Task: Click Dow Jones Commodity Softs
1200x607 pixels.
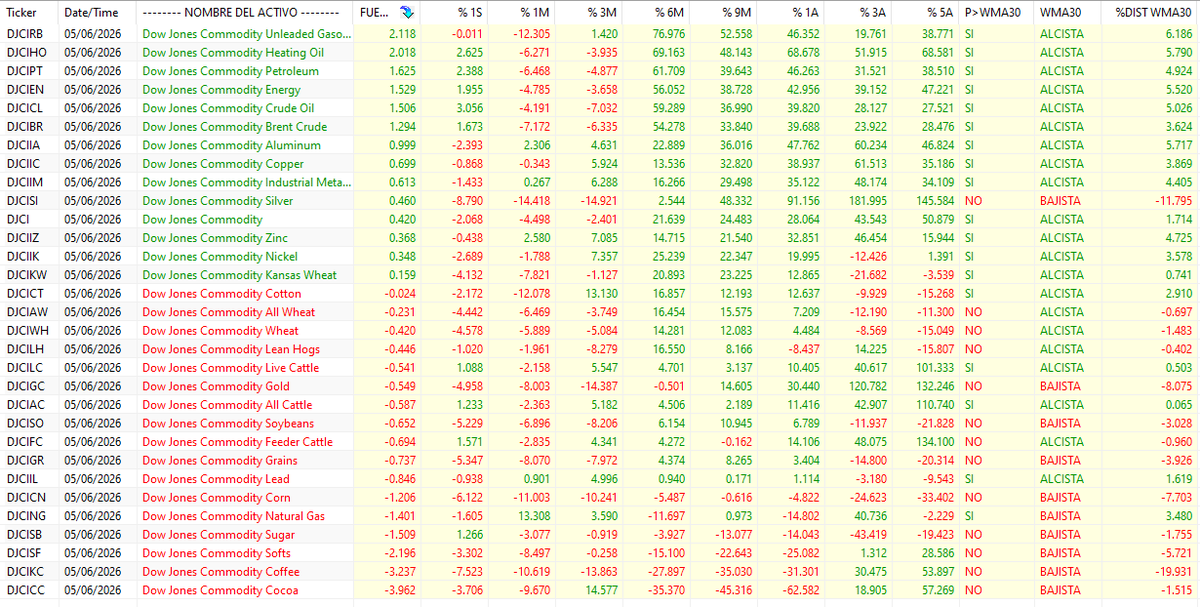Action: pos(218,552)
